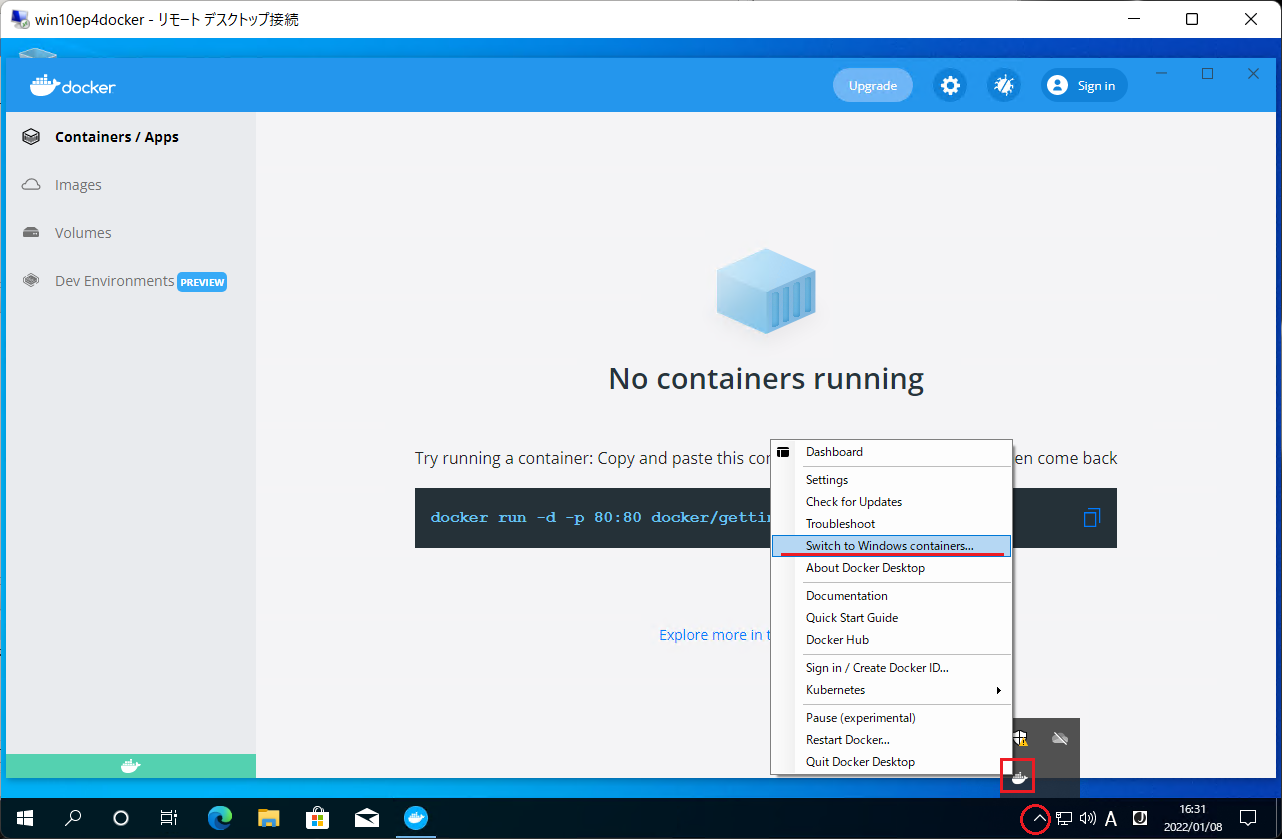The image size is (1282, 839).
Task: Launch Microsoft Edge from the taskbar
Action: (219, 818)
